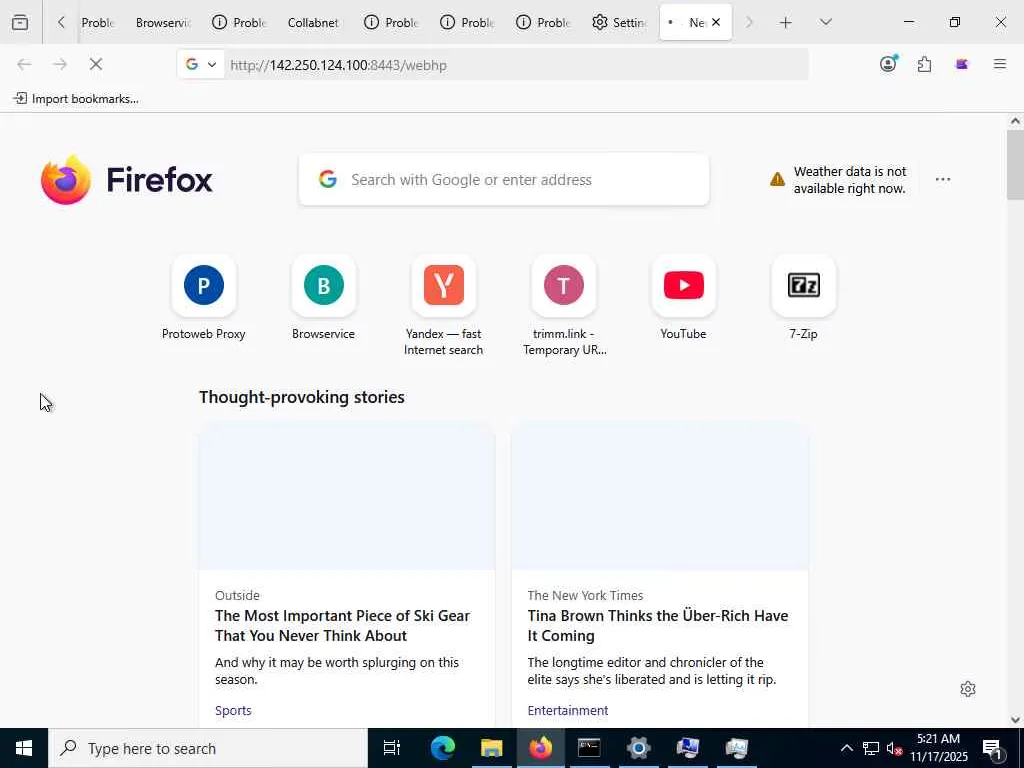
Task: Open new tab customize gear icon
Action: click(968, 689)
